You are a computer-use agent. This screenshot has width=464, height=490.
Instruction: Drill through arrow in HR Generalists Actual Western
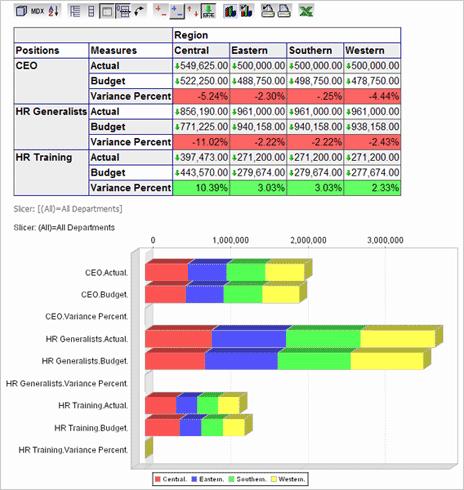point(349,112)
